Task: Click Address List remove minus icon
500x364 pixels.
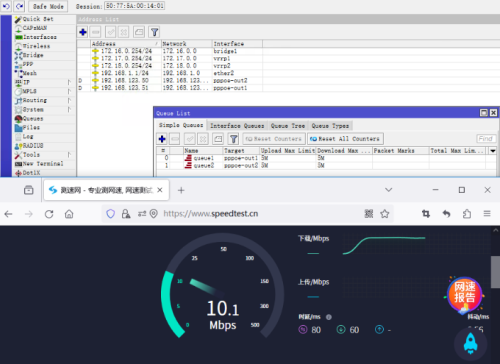Action: point(96,32)
